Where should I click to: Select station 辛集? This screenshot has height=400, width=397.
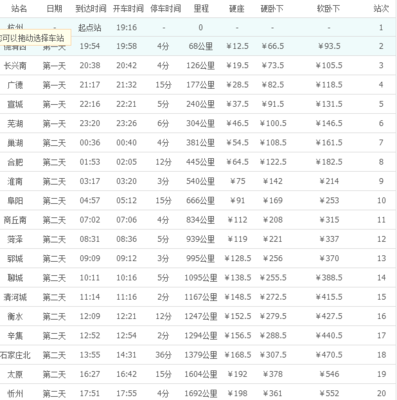(x=15, y=336)
